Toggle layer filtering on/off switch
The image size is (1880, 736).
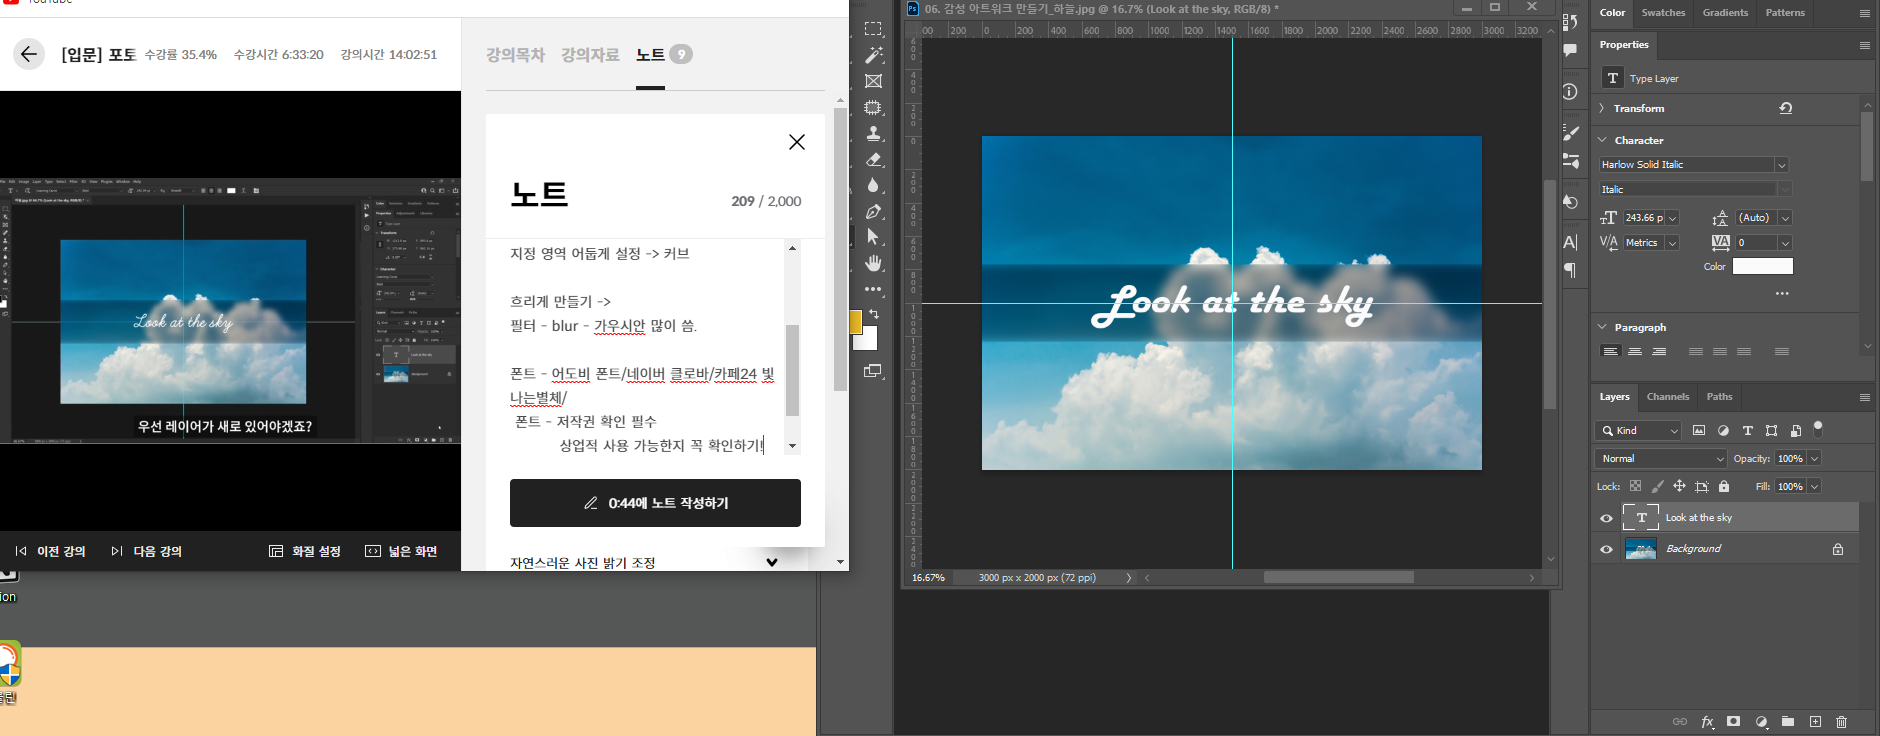point(1818,428)
